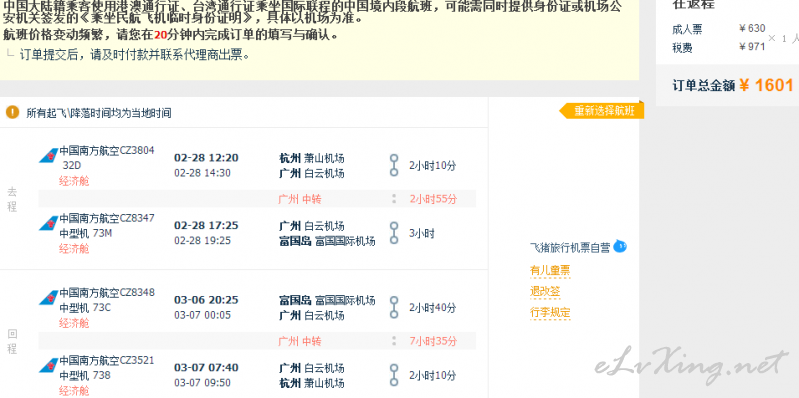Image resolution: width=799 pixels, height=398 pixels.
Task: Click 经济舱 label under flight CZ8347
Action: [x=74, y=249]
